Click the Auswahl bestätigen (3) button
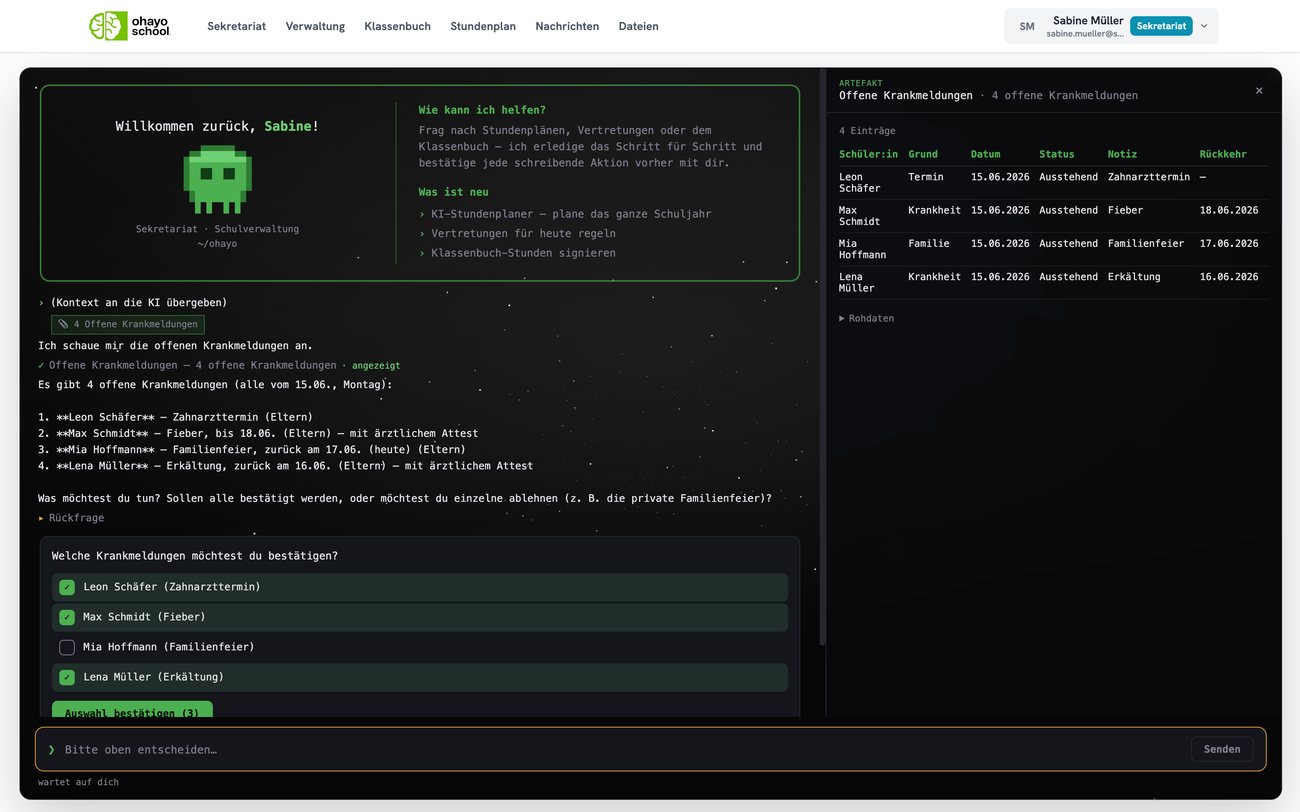1300x812 pixels. (x=132, y=709)
